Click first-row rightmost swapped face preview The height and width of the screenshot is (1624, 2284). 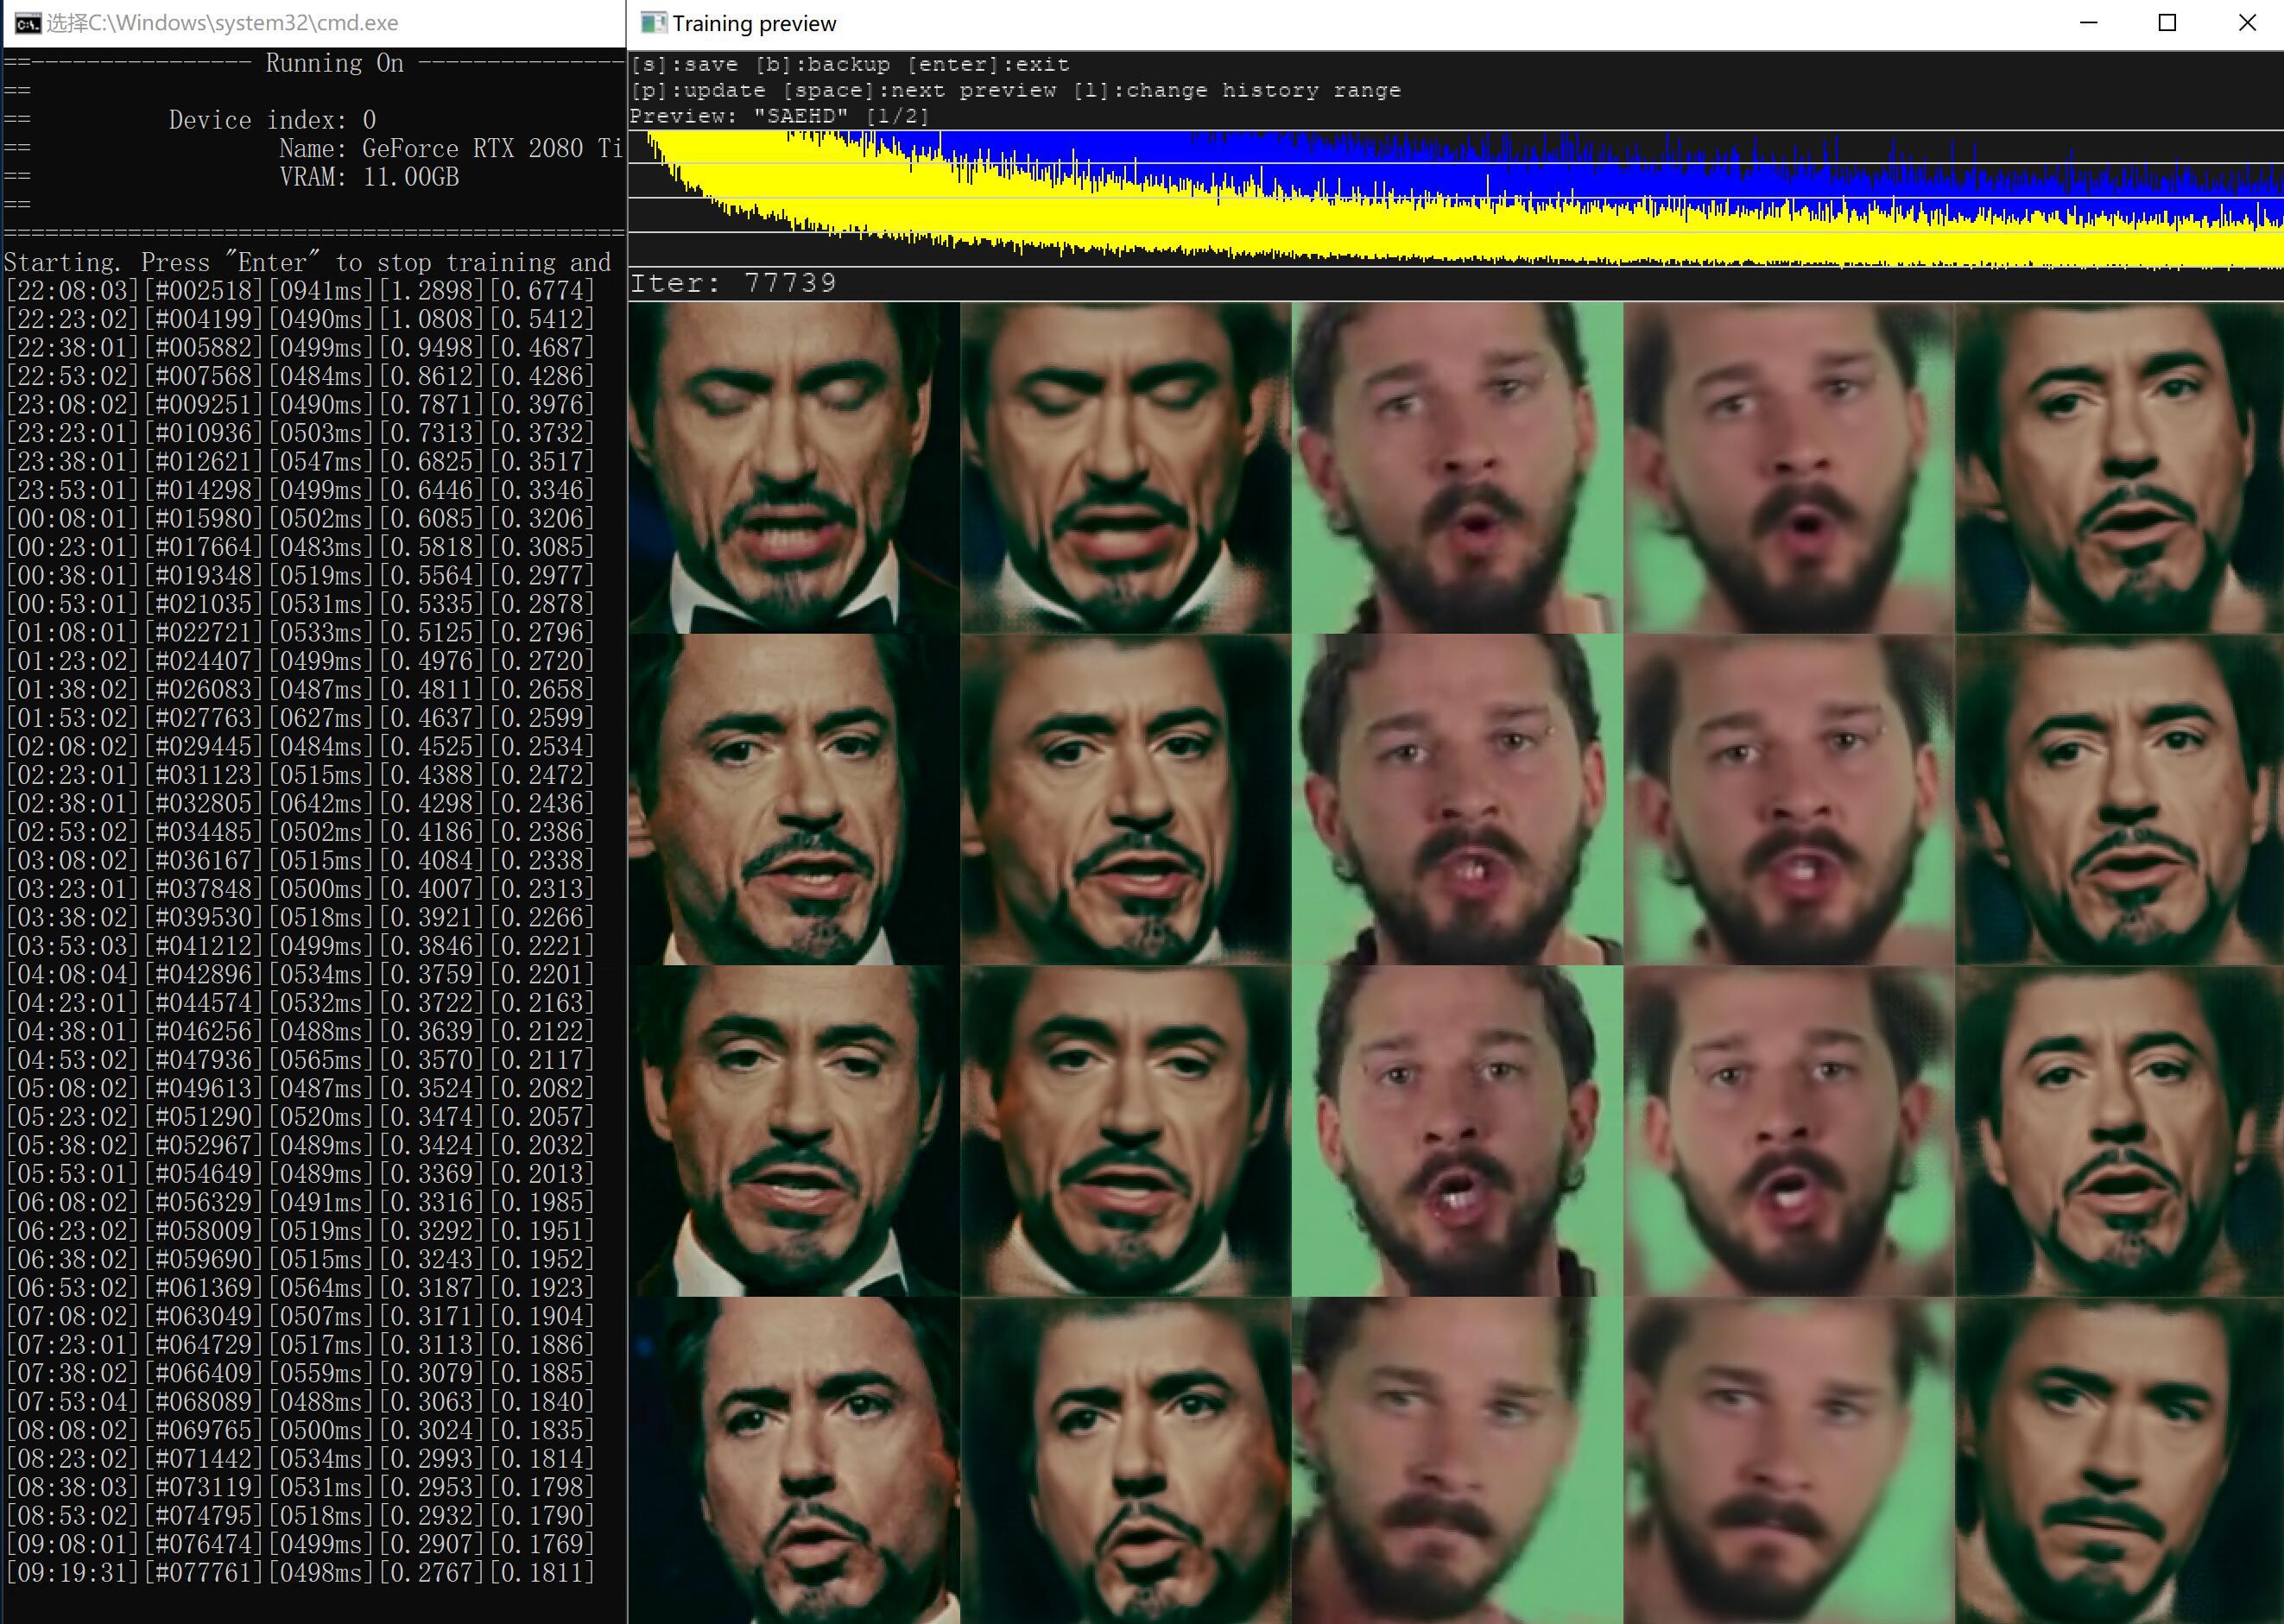[x=2120, y=468]
